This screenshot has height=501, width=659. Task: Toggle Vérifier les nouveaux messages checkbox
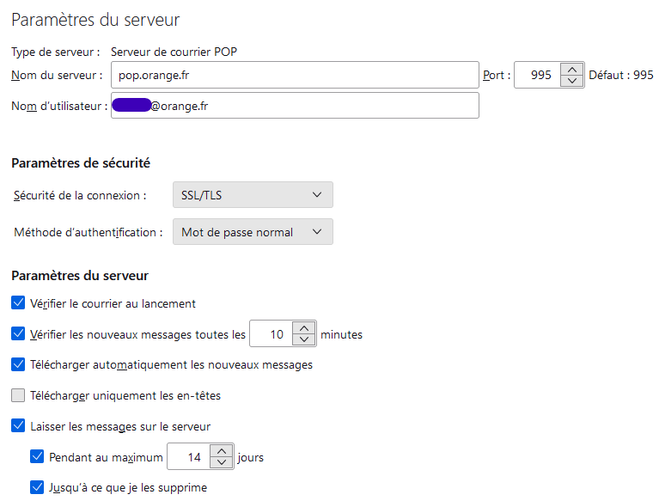point(18,334)
